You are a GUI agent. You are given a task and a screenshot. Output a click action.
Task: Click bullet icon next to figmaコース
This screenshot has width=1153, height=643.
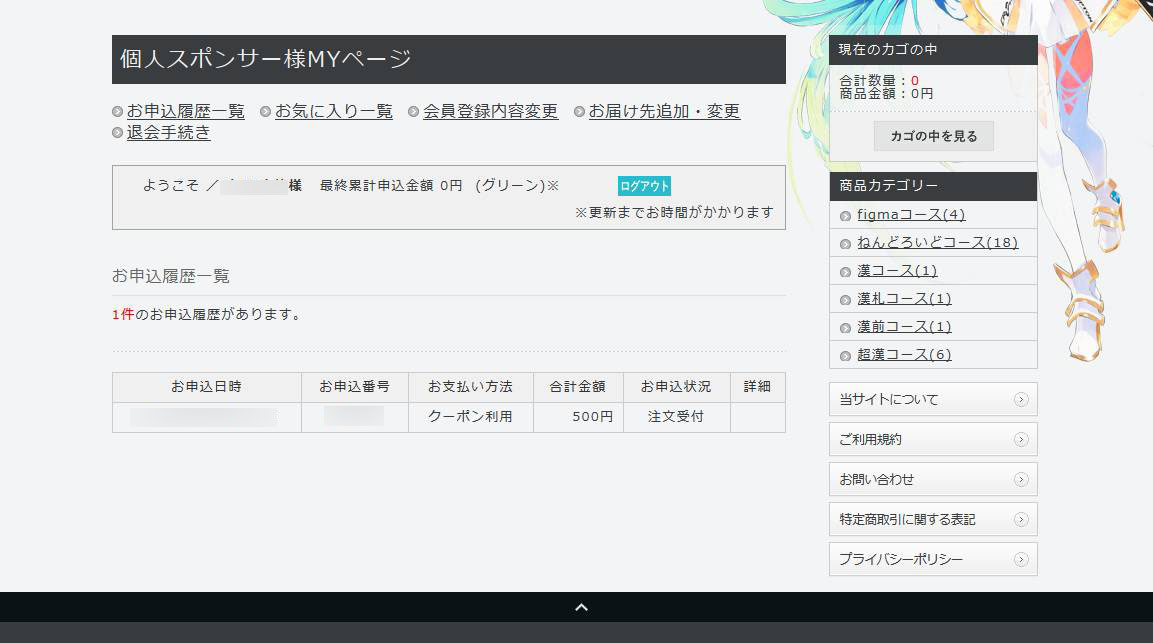[x=846, y=216]
